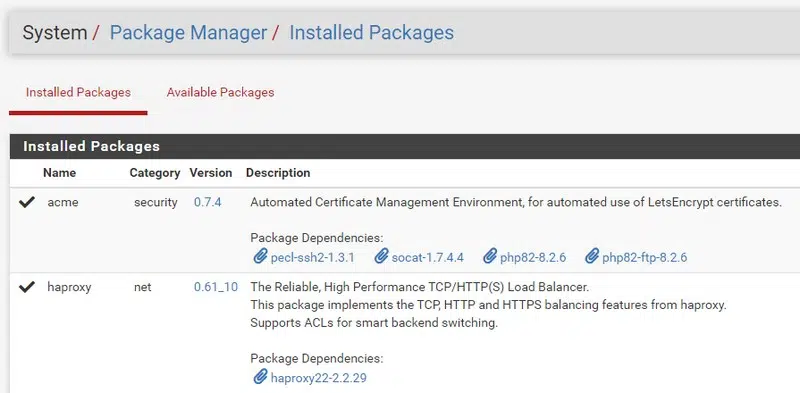
Task: Click Supports ACLs for smart backend switching
Action: (x=373, y=323)
